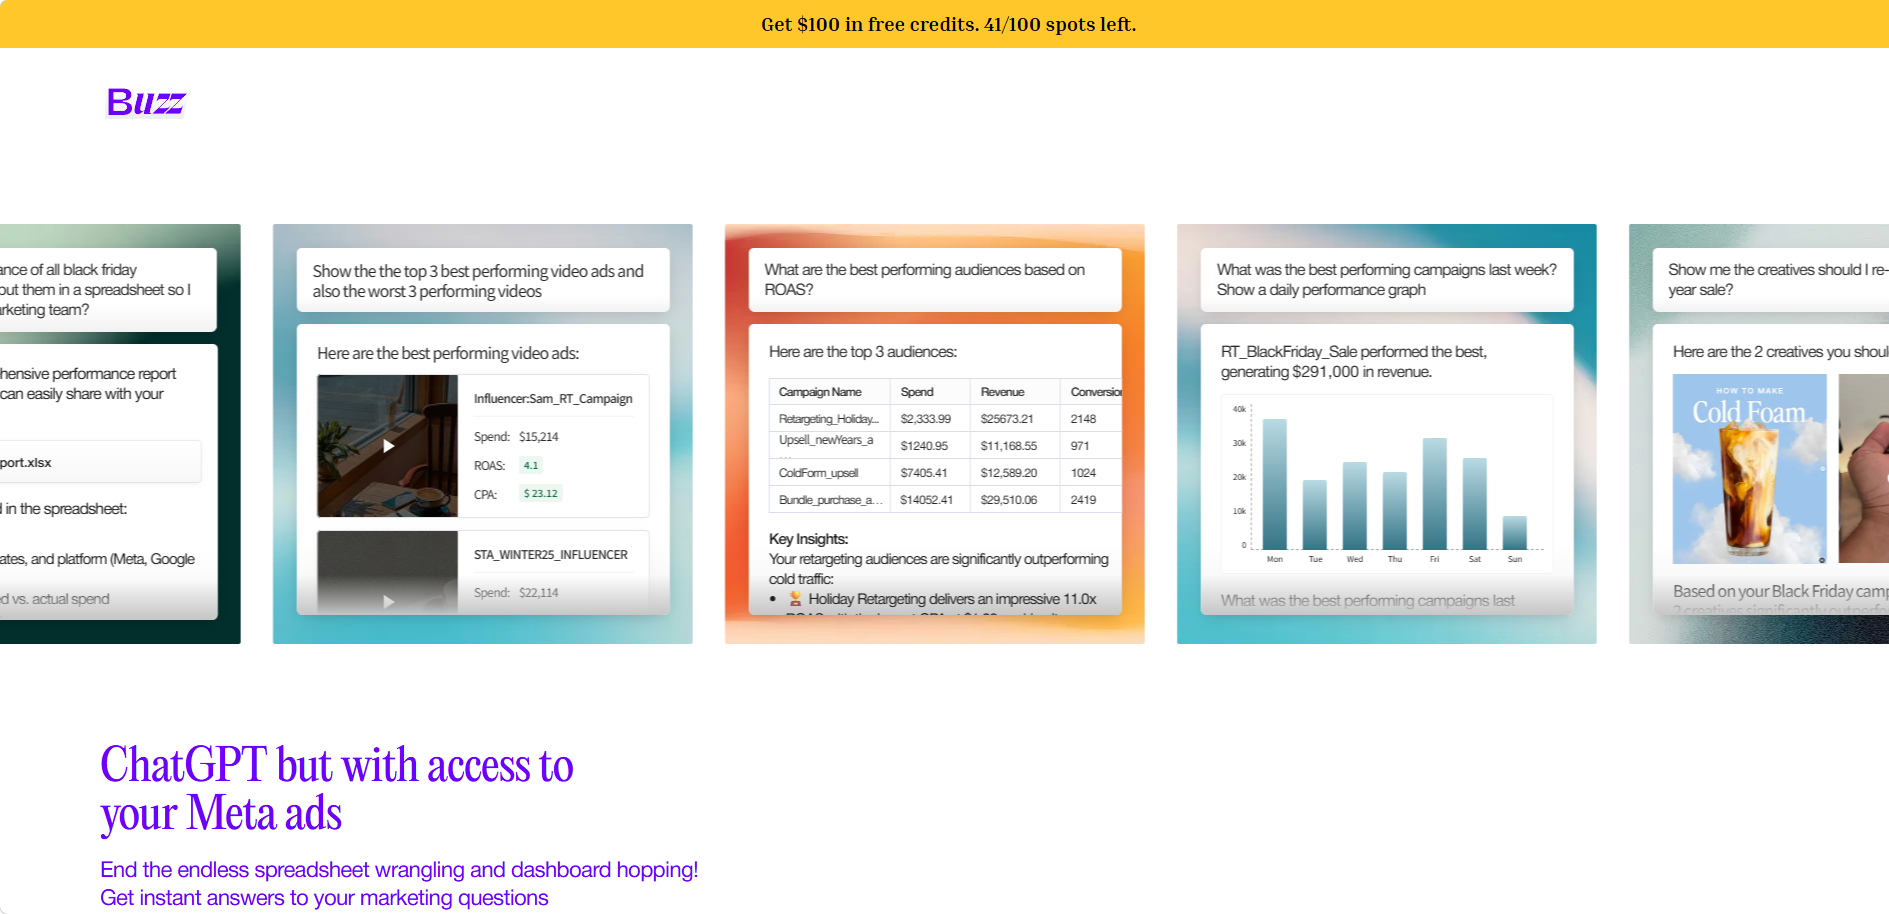Click the 'Key Insights:' label

click(x=809, y=539)
